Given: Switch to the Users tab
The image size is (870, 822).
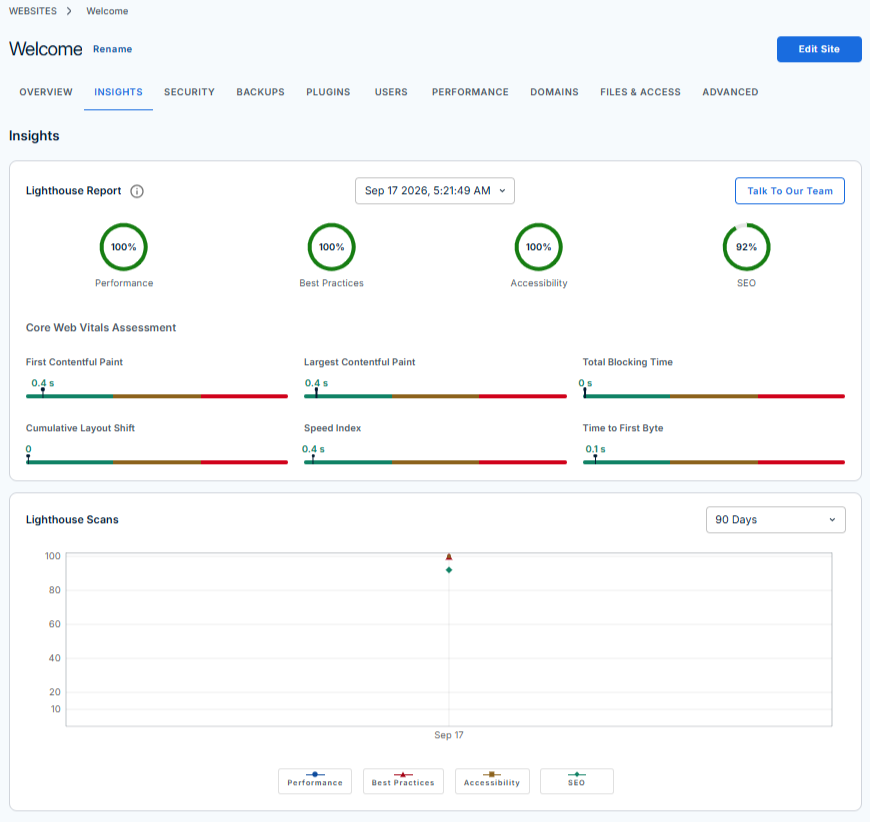Looking at the screenshot, I should point(391,92).
